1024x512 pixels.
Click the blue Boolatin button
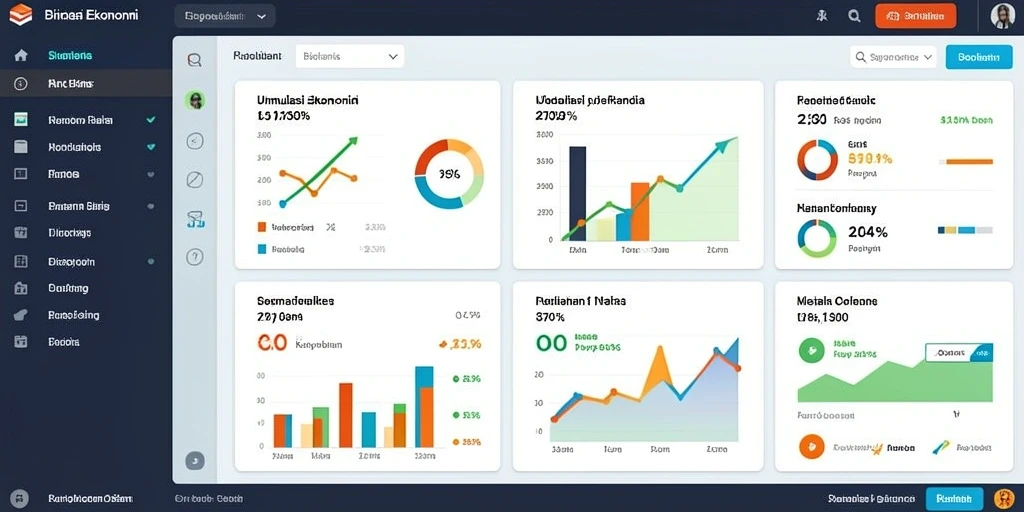coord(979,57)
